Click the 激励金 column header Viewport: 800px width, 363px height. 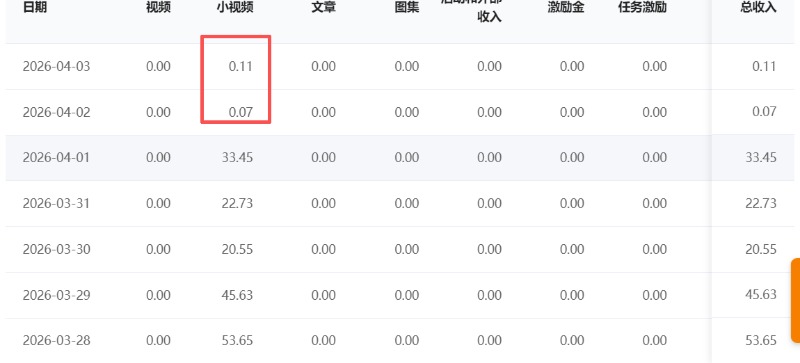[x=566, y=8]
